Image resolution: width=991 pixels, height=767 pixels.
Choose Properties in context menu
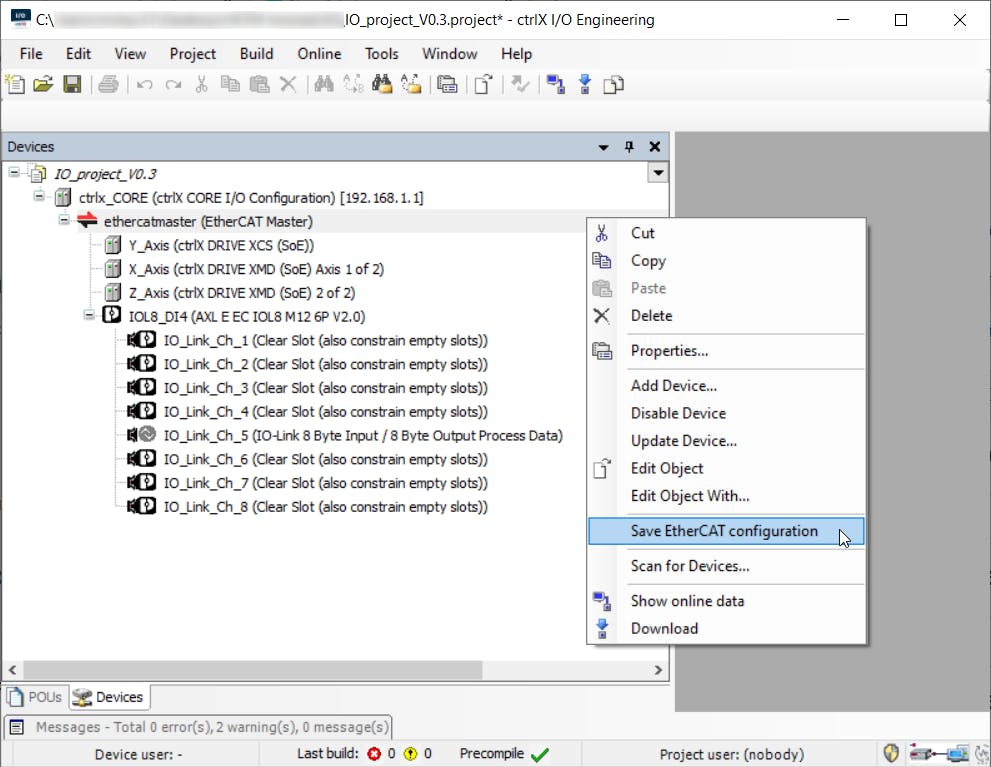[x=726, y=351]
